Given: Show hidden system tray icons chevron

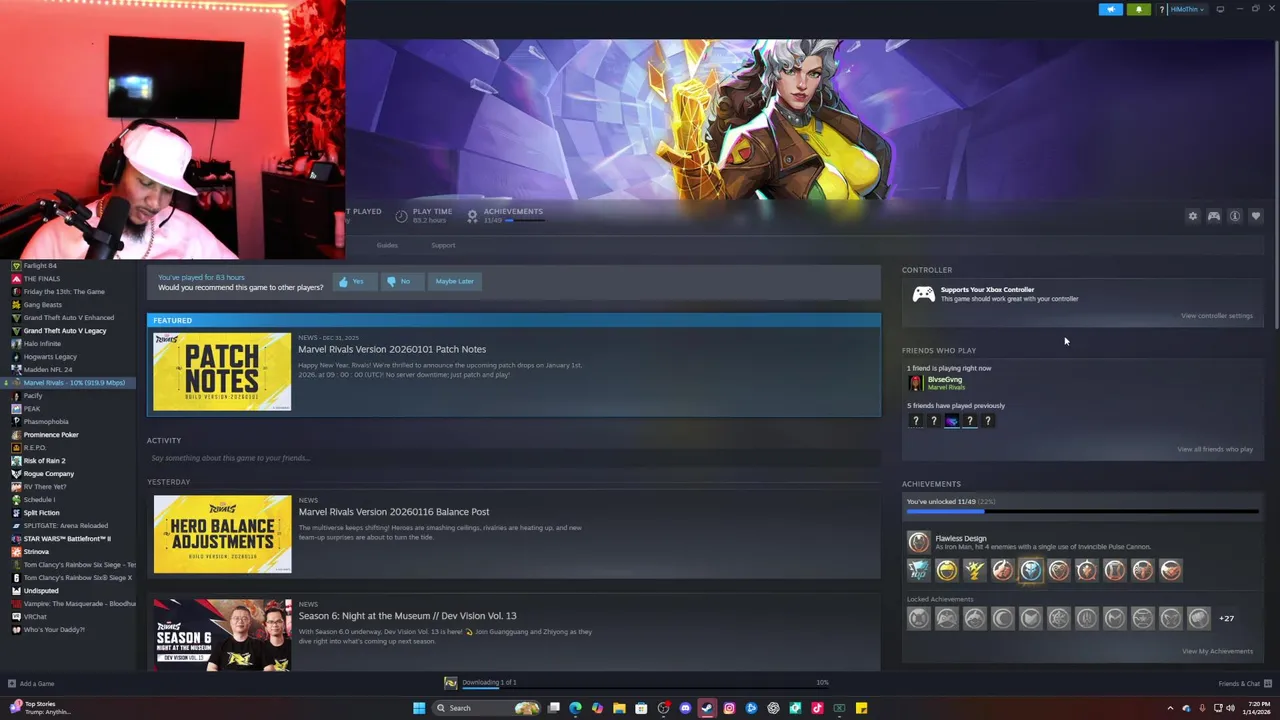Looking at the screenshot, I should click(x=1170, y=708).
